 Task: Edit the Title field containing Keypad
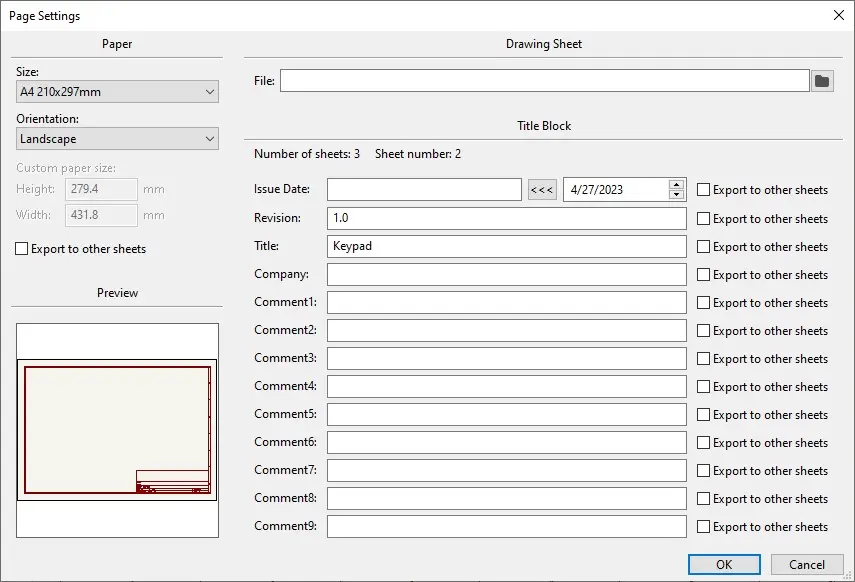click(507, 246)
